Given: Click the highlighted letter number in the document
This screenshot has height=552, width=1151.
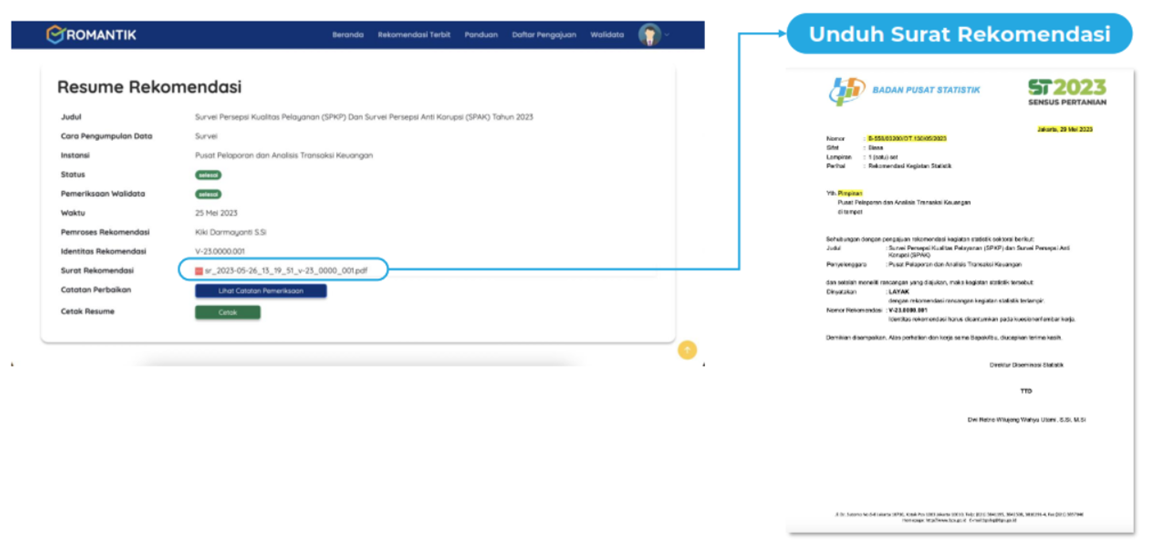Looking at the screenshot, I should [x=906, y=139].
